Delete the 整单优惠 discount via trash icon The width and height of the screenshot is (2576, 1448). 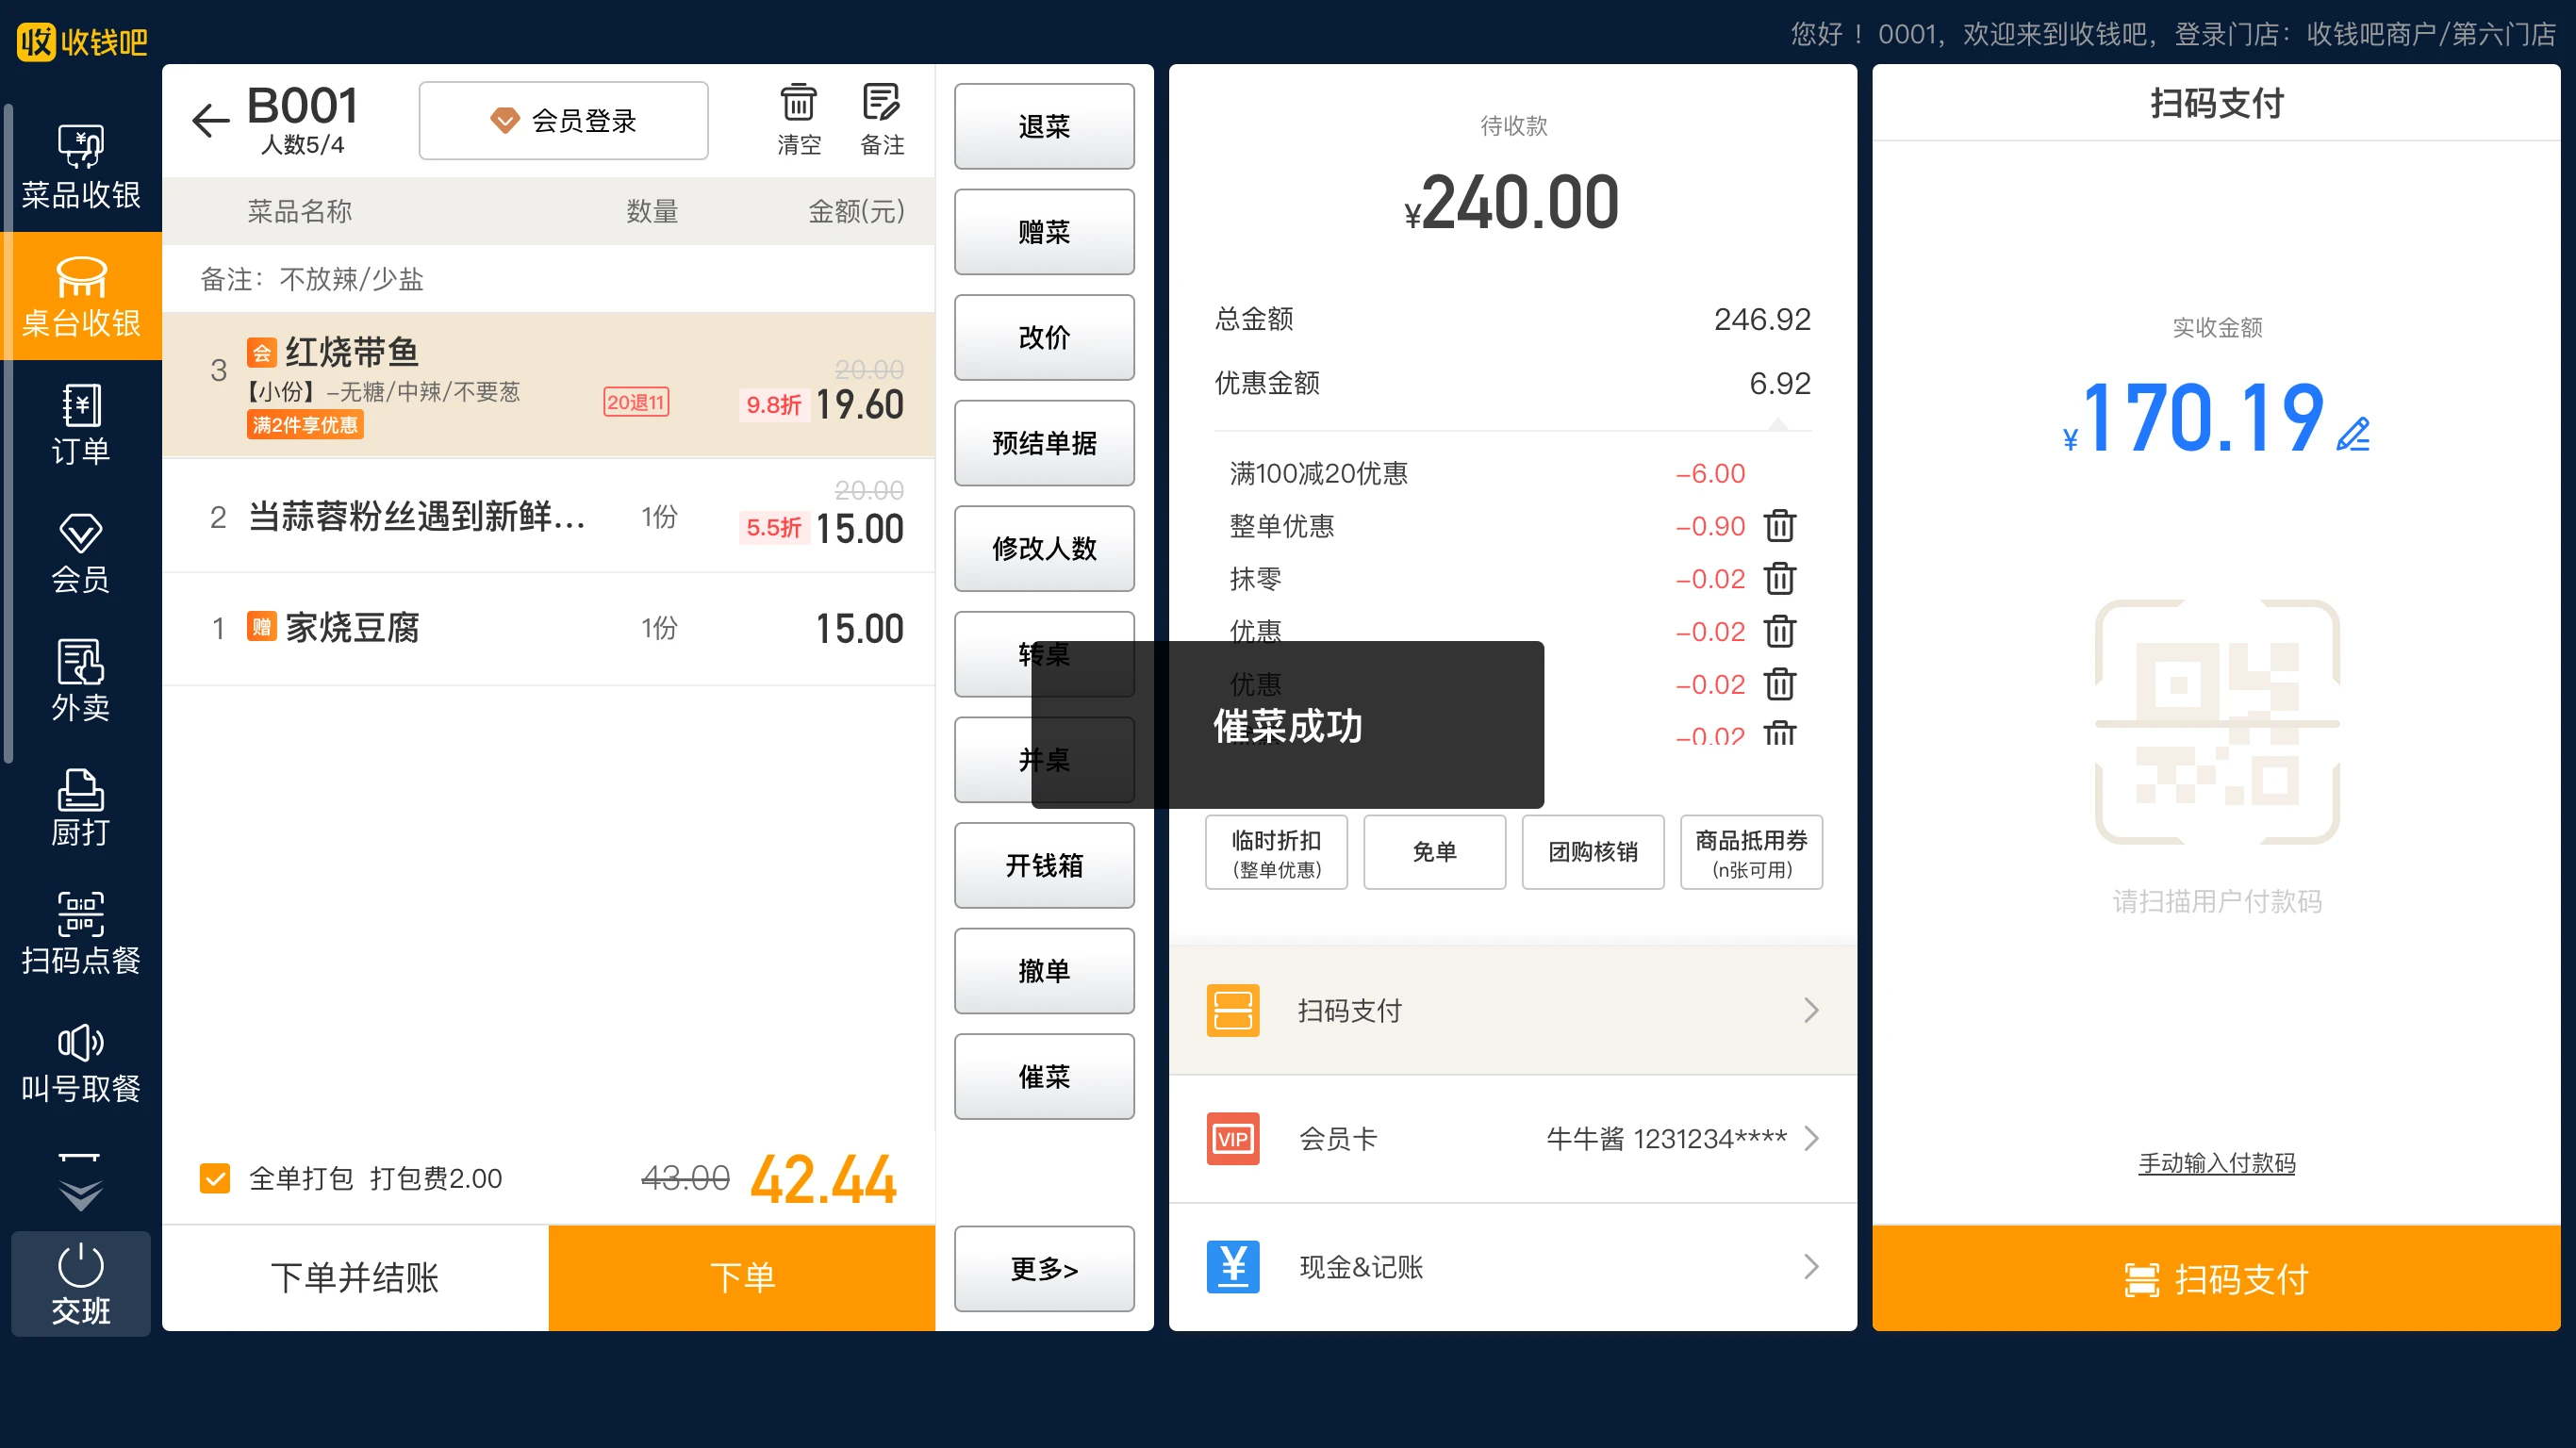pos(1780,525)
